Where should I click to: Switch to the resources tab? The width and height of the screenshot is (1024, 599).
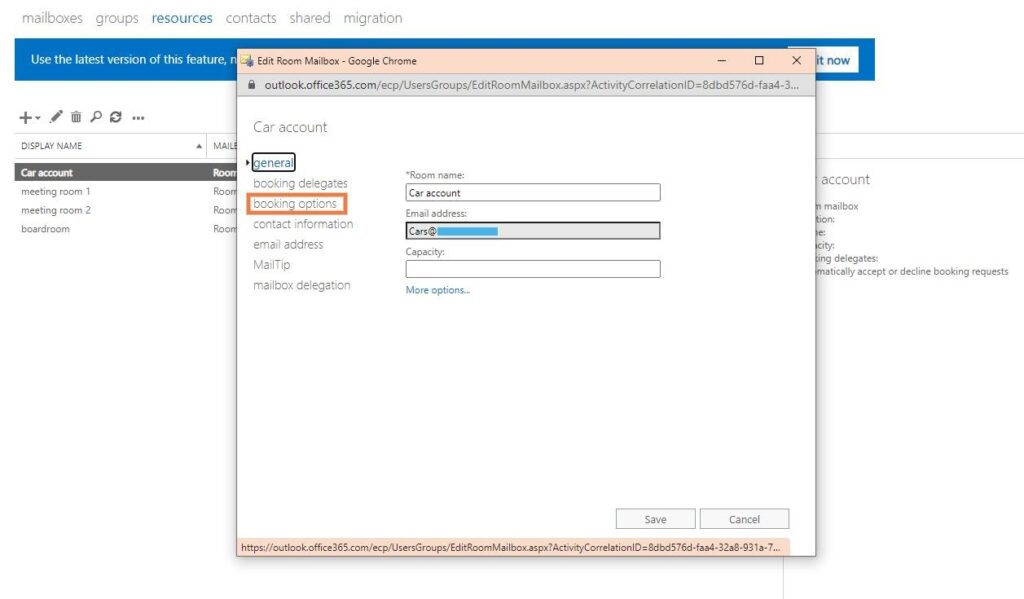click(x=181, y=17)
